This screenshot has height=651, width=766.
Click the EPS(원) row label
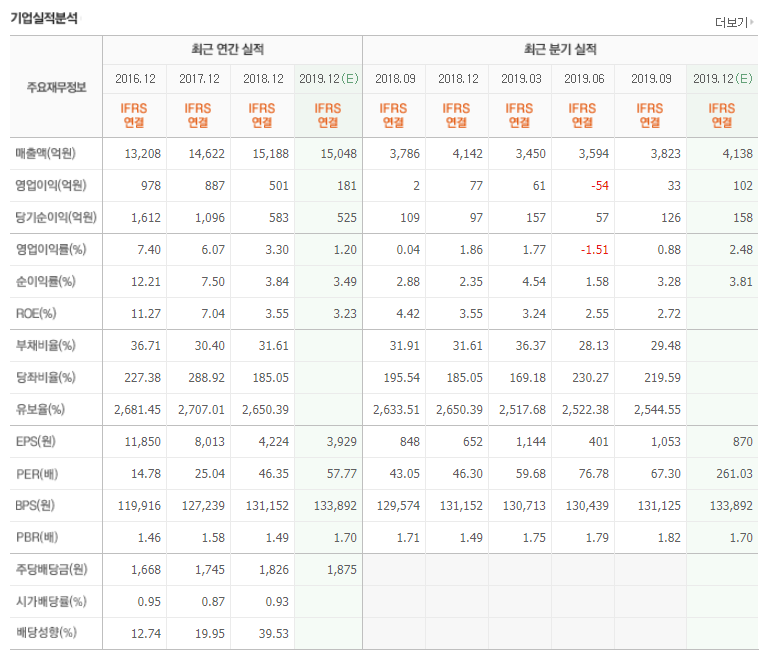(x=36, y=441)
